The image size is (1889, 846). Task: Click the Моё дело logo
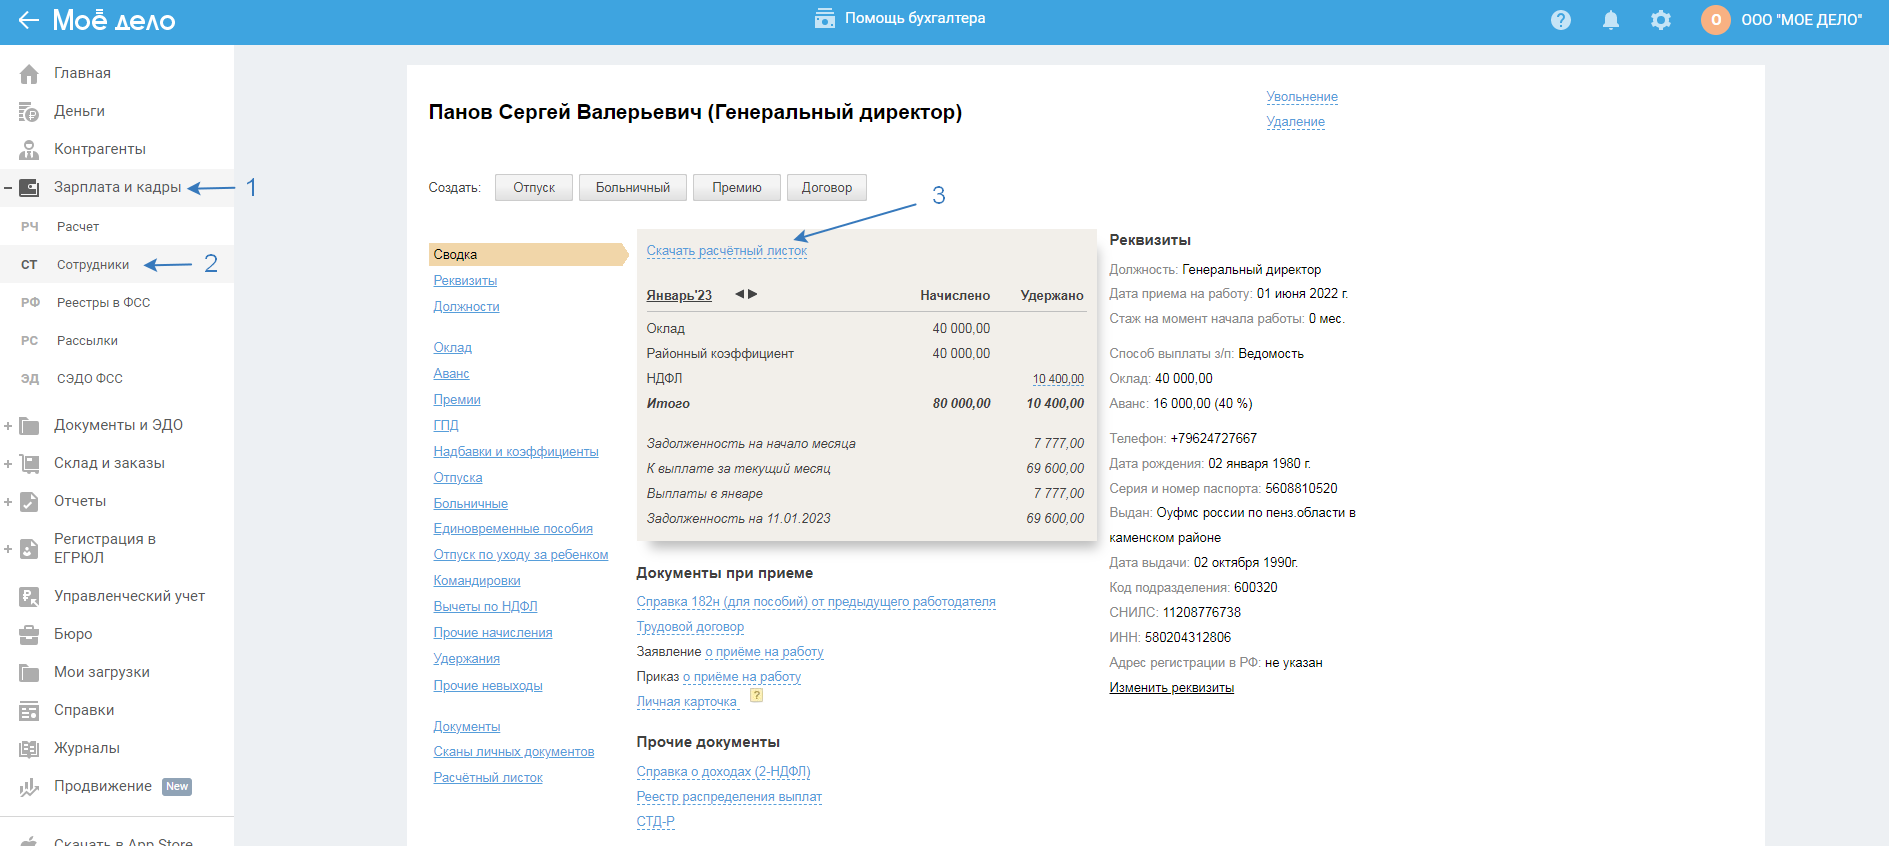[114, 20]
